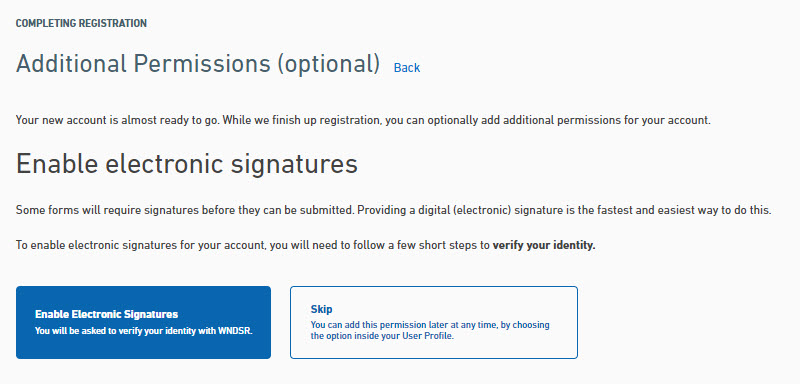Click the COMPLETING REGISTRATION label
The width and height of the screenshot is (800, 384).
(81, 23)
